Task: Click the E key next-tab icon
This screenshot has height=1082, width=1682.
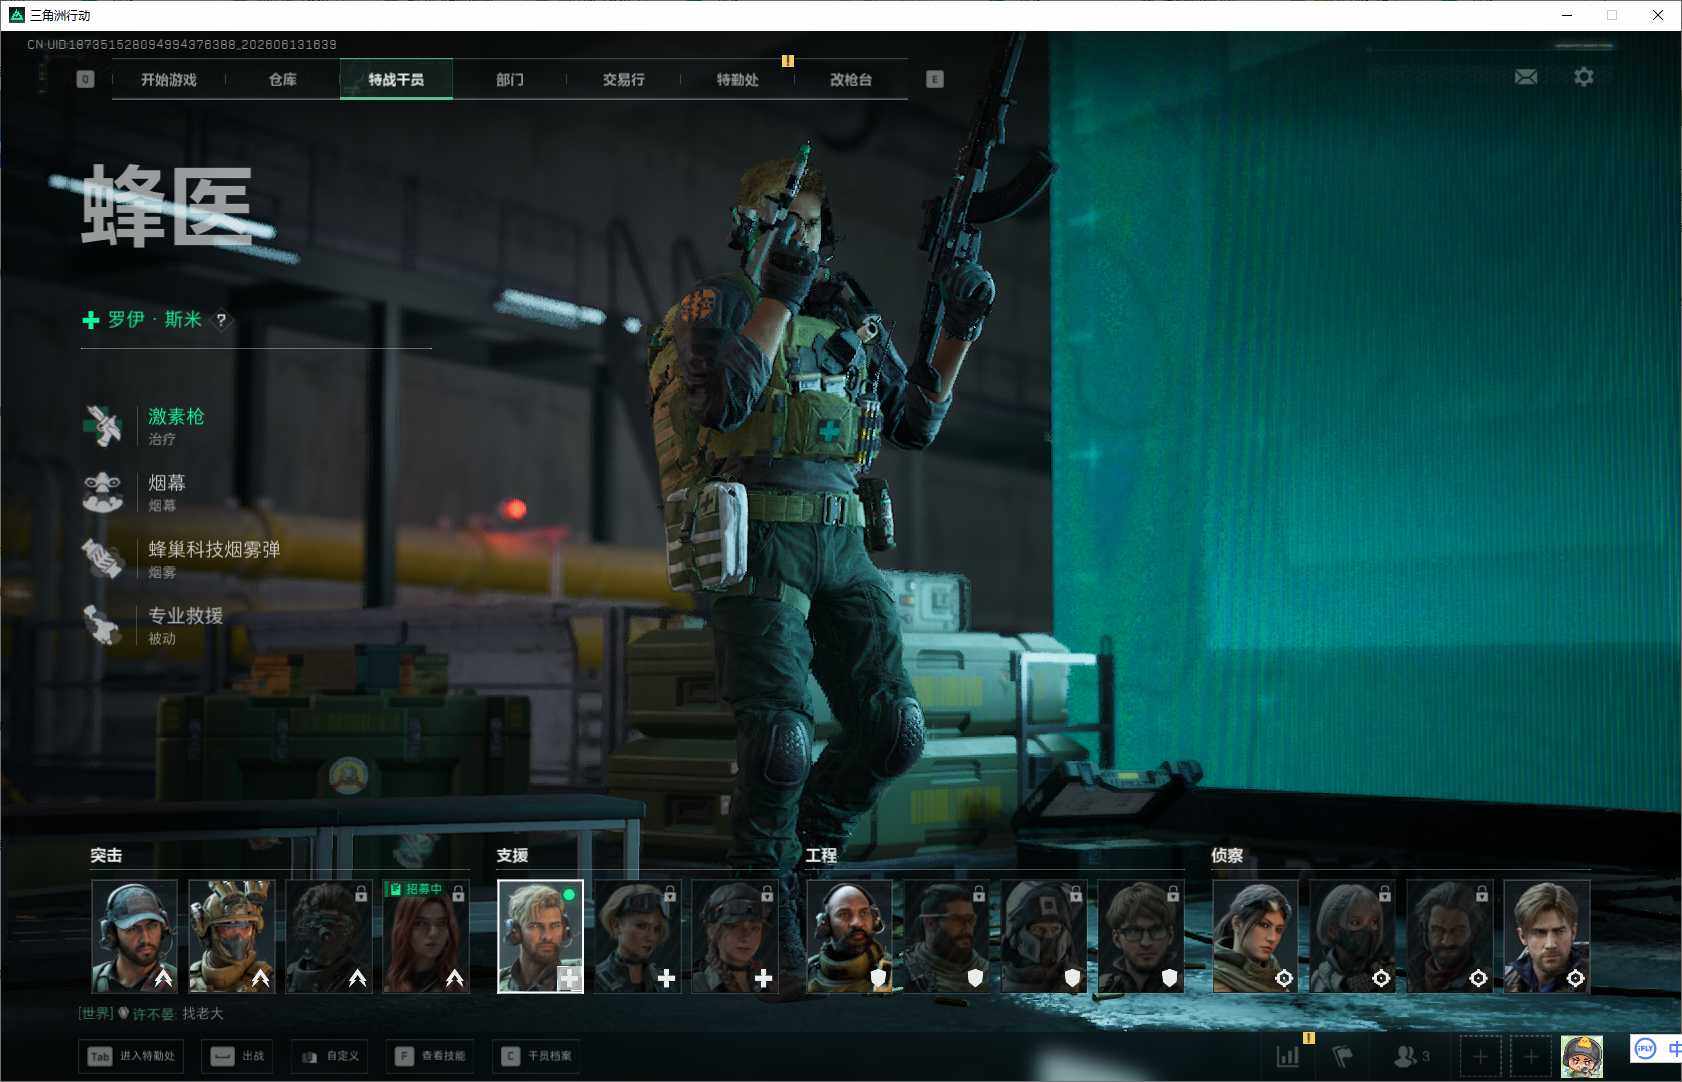Action: point(935,79)
